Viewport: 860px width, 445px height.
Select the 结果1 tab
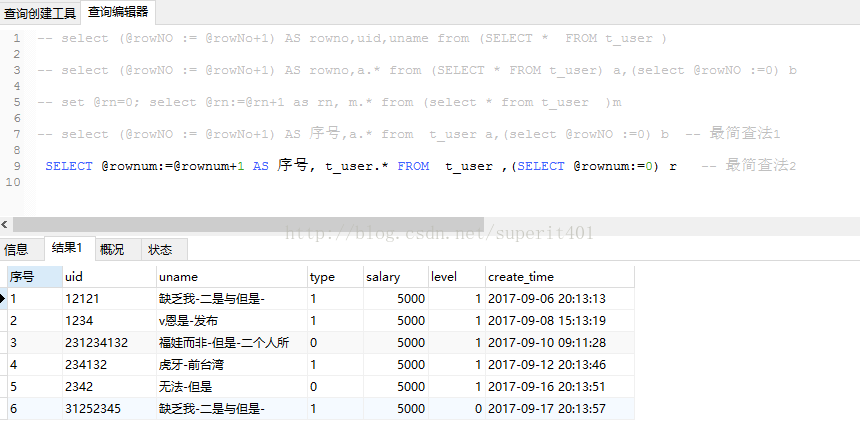[x=69, y=248]
